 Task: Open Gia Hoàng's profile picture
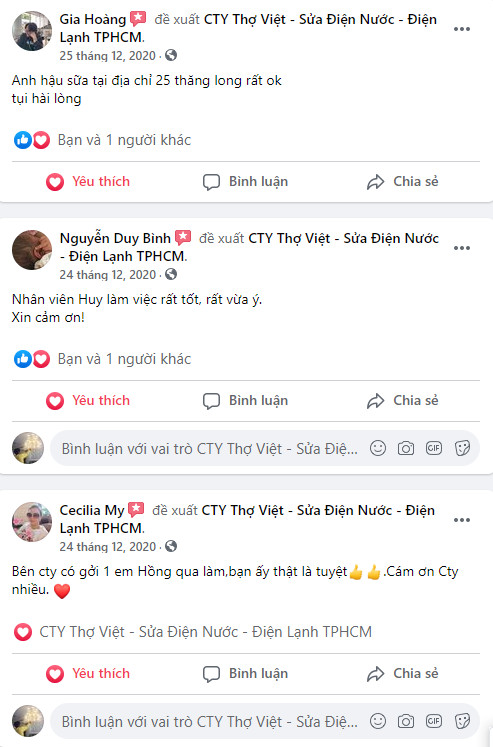click(x=32, y=30)
